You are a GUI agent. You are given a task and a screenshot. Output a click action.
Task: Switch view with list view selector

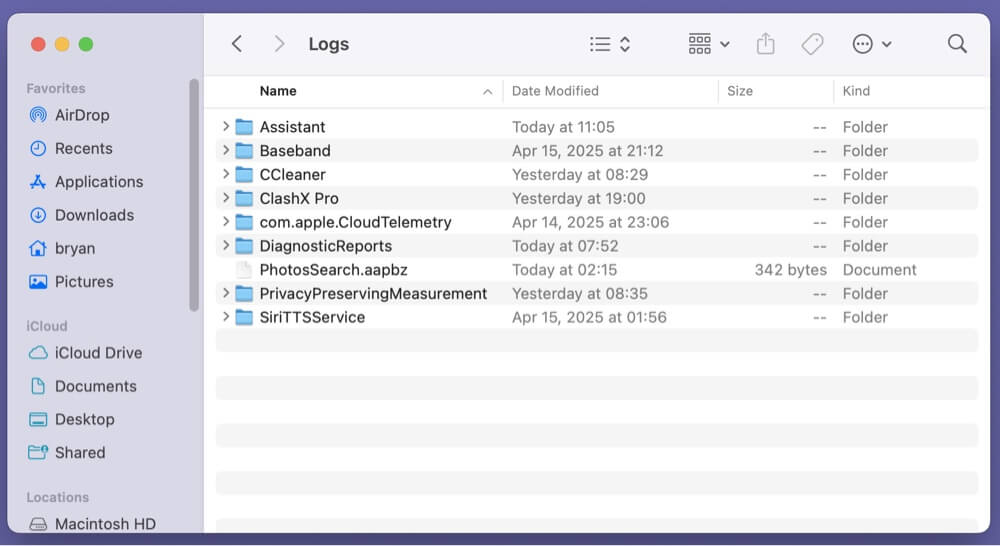coord(609,44)
